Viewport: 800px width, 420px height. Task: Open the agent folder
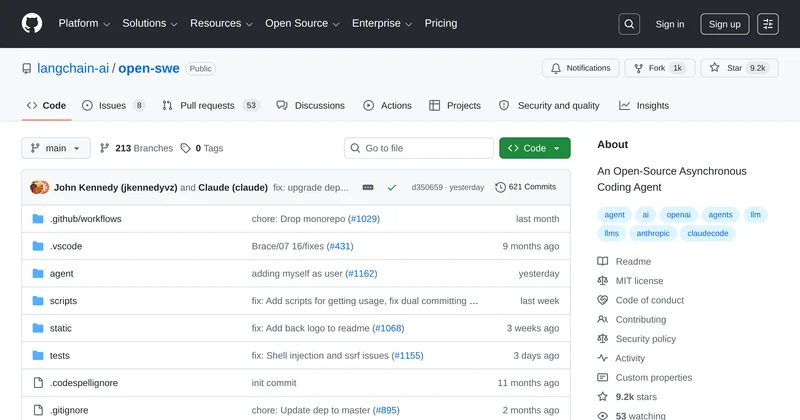62,273
